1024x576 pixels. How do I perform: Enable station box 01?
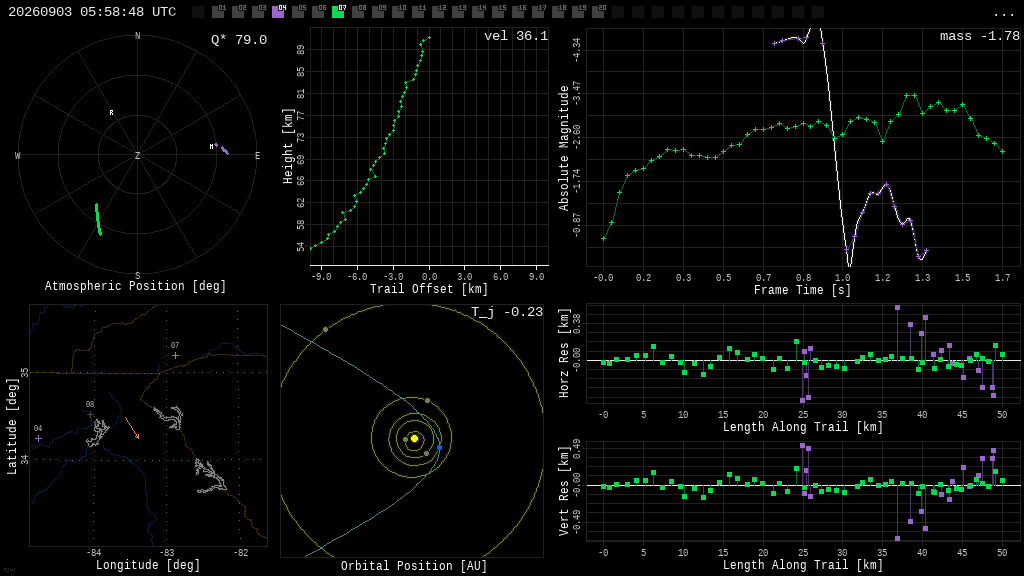coord(219,12)
